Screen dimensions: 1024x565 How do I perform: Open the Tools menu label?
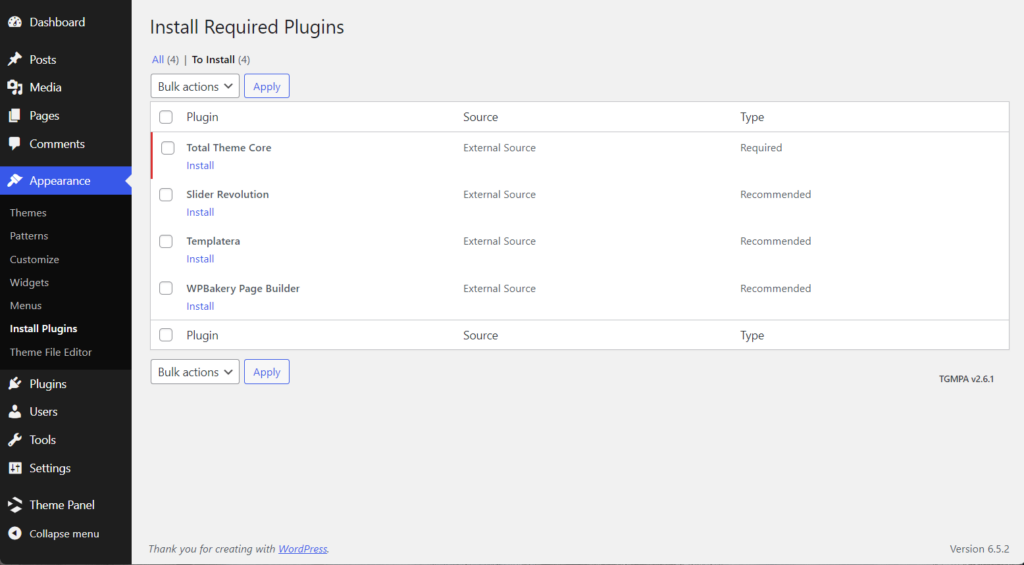[x=42, y=440]
